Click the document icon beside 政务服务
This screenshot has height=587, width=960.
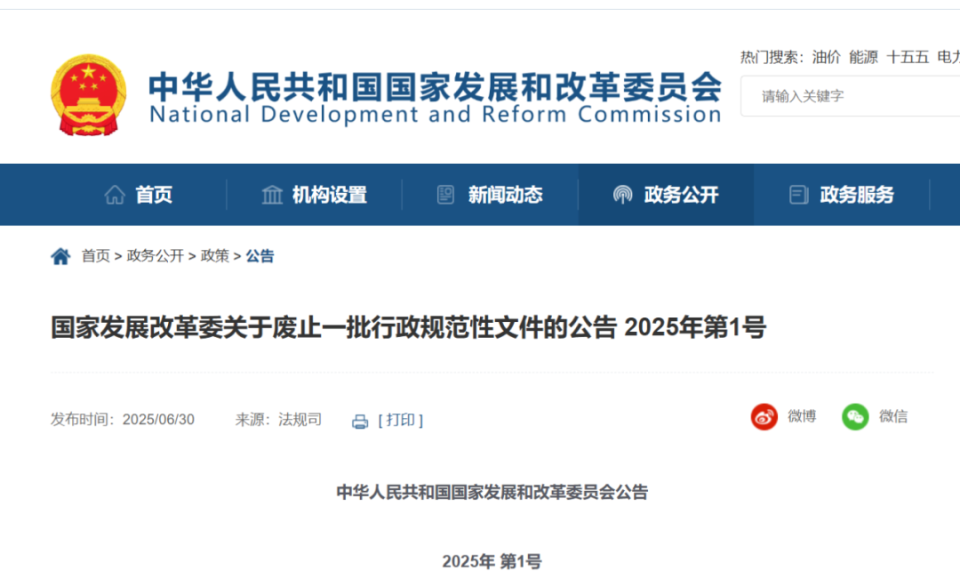pos(798,195)
